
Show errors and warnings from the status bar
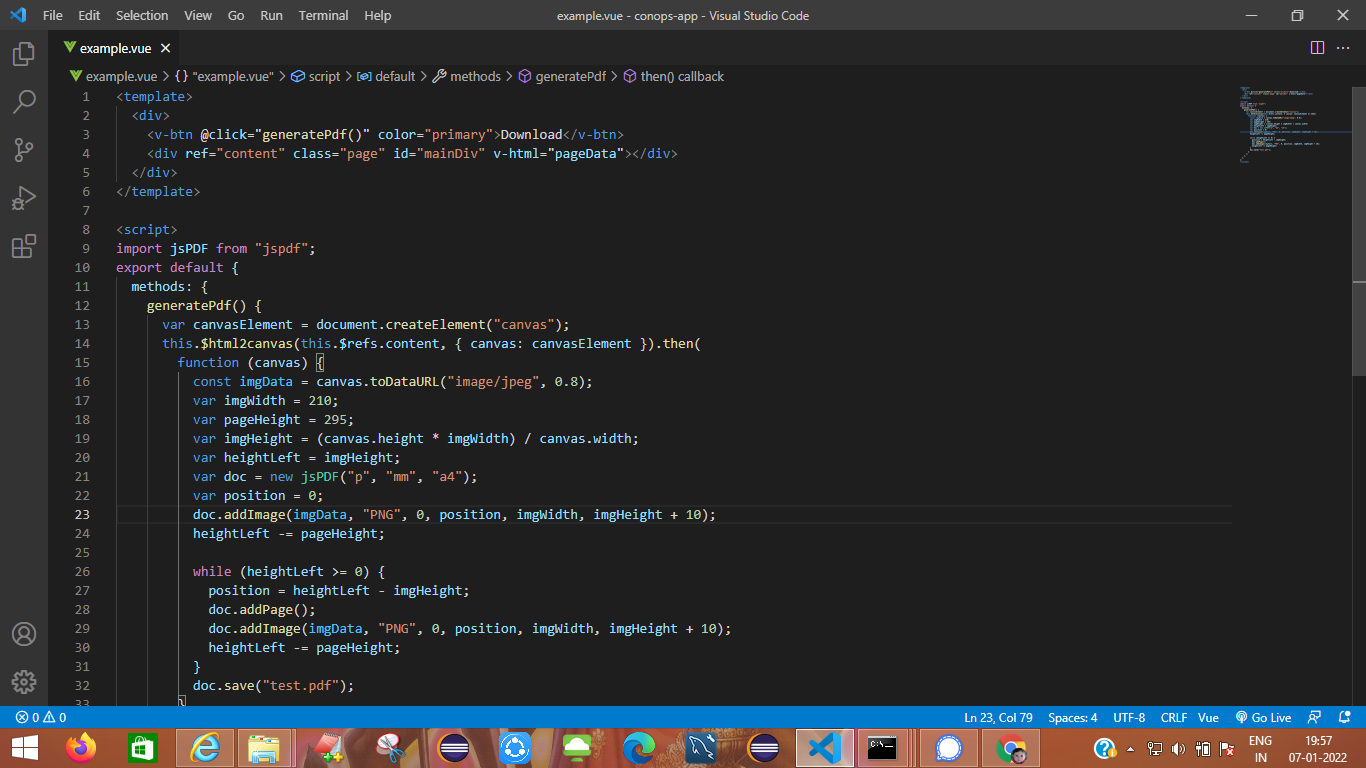(33, 717)
